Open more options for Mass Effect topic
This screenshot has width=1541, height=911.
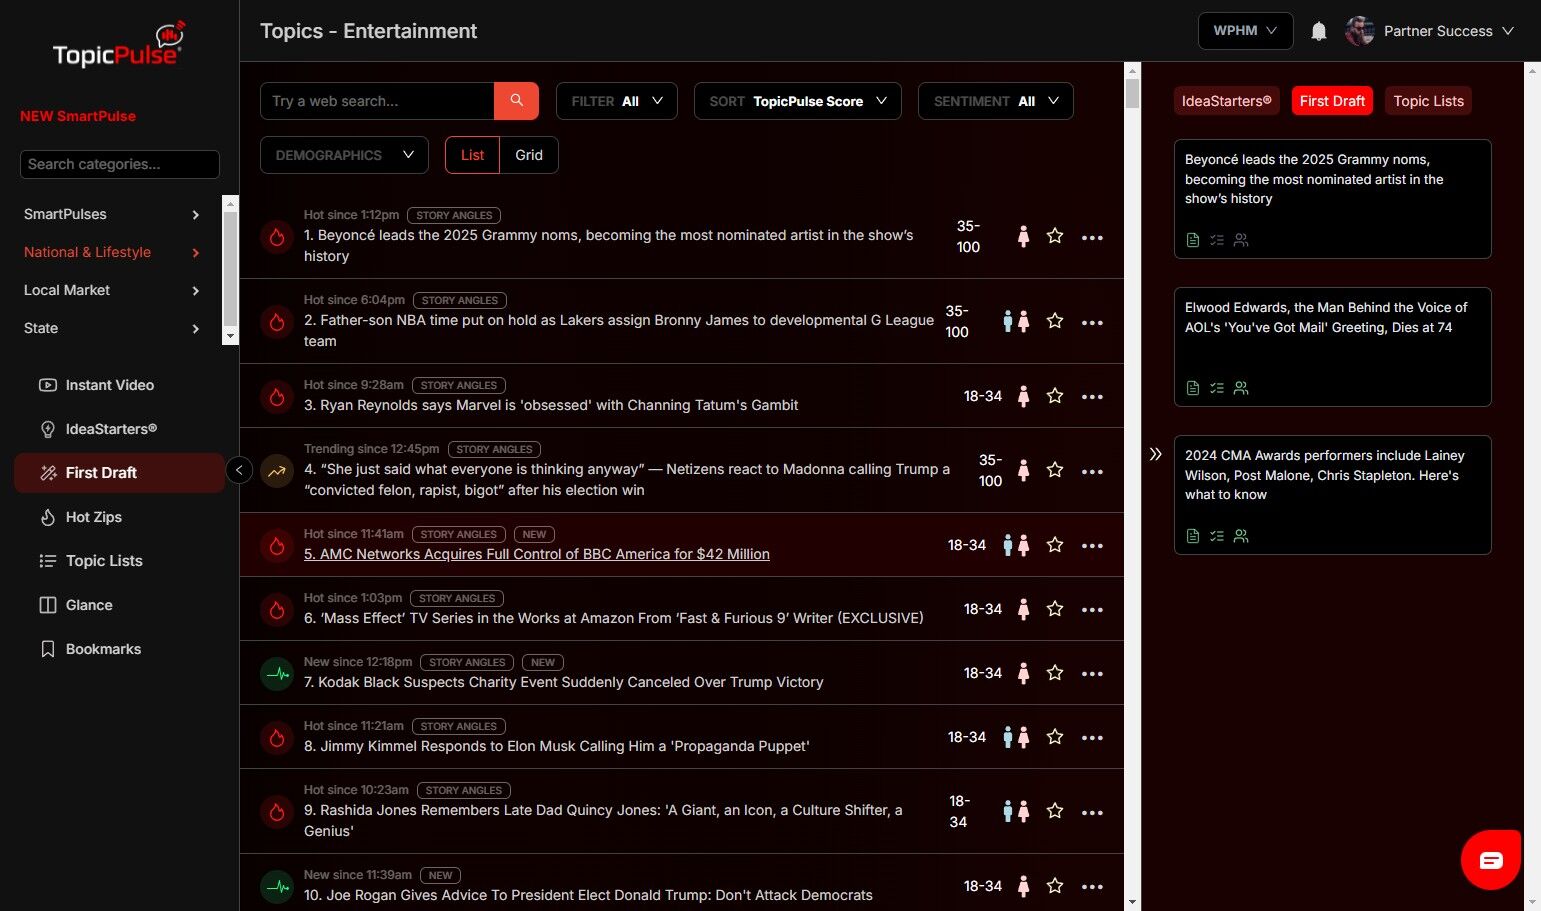(x=1092, y=610)
